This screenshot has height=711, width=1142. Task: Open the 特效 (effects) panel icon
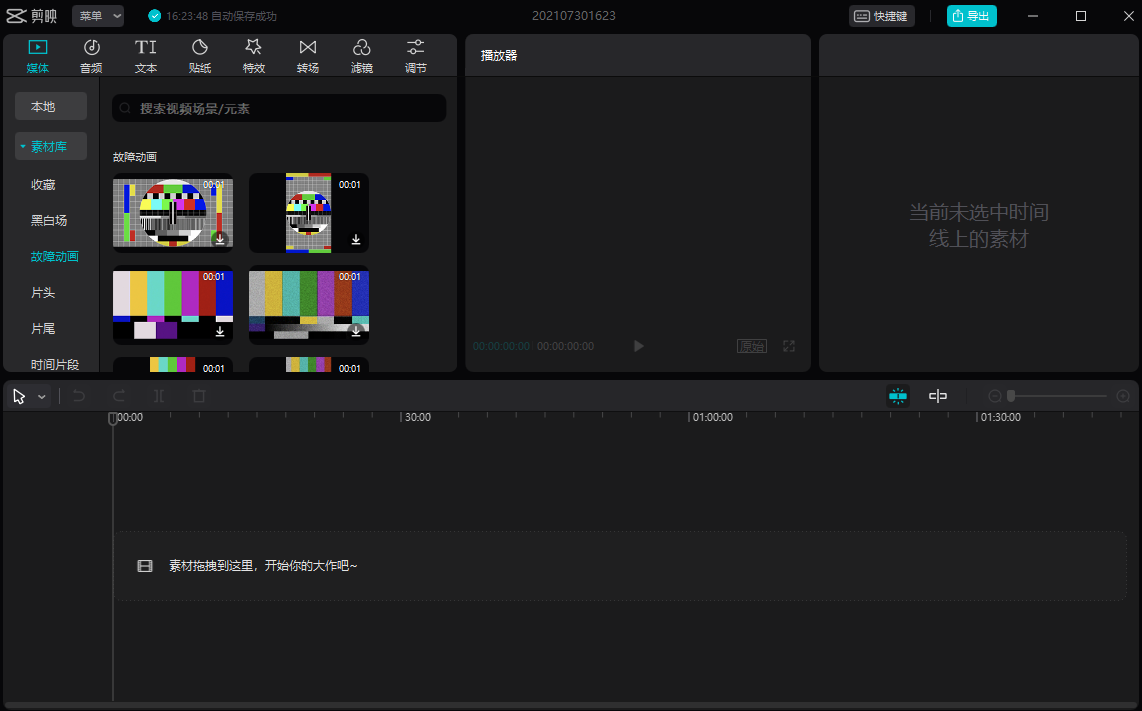(x=254, y=55)
